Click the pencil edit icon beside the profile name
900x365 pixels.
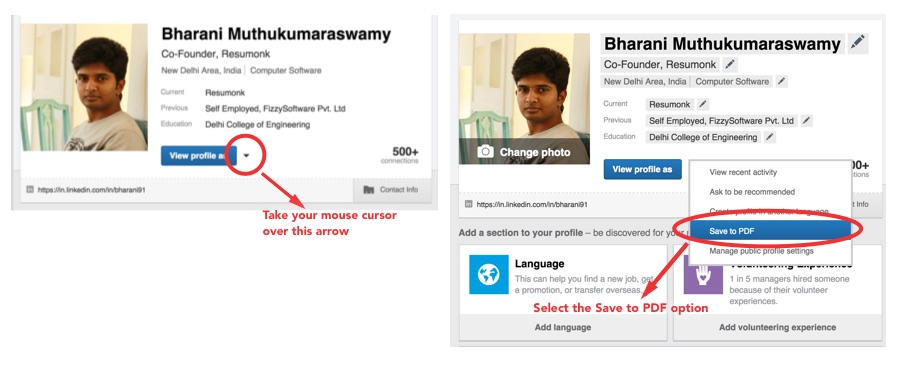(858, 43)
